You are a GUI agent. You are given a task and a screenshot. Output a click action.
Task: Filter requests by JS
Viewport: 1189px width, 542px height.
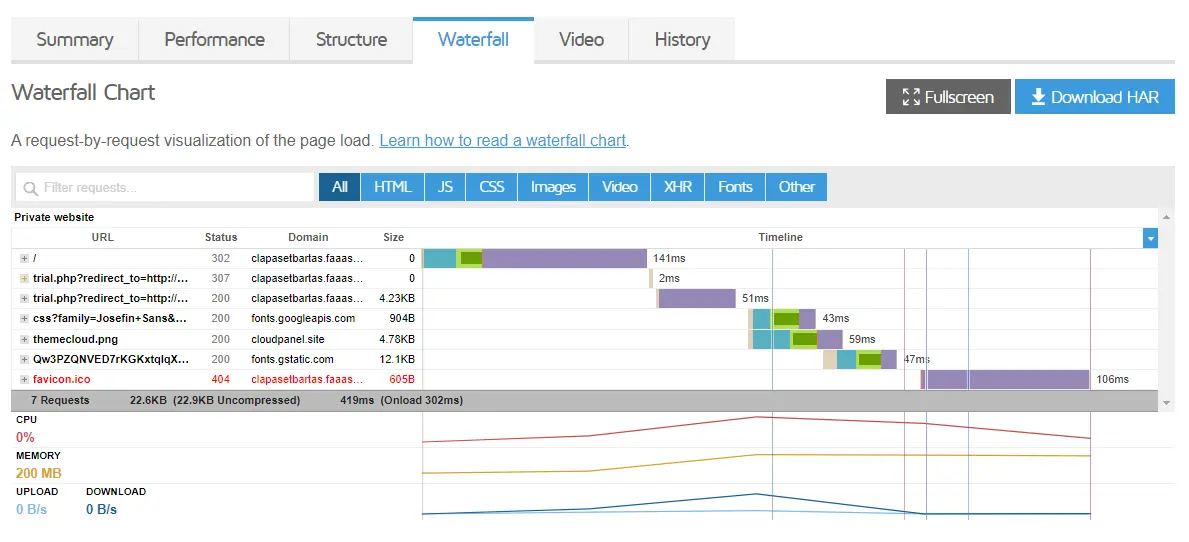coord(445,187)
